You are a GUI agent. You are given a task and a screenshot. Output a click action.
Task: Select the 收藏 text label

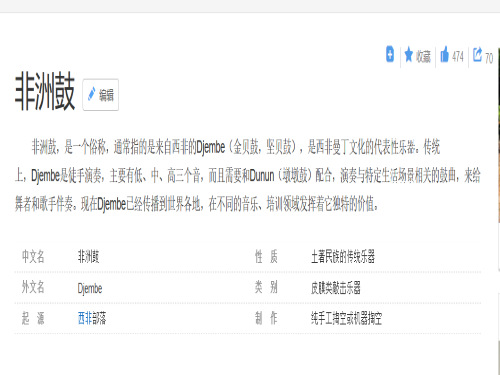[423, 56]
